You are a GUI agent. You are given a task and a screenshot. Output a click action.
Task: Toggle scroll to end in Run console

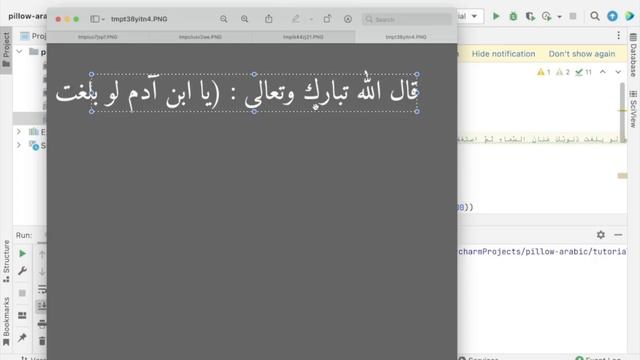tap(42, 306)
